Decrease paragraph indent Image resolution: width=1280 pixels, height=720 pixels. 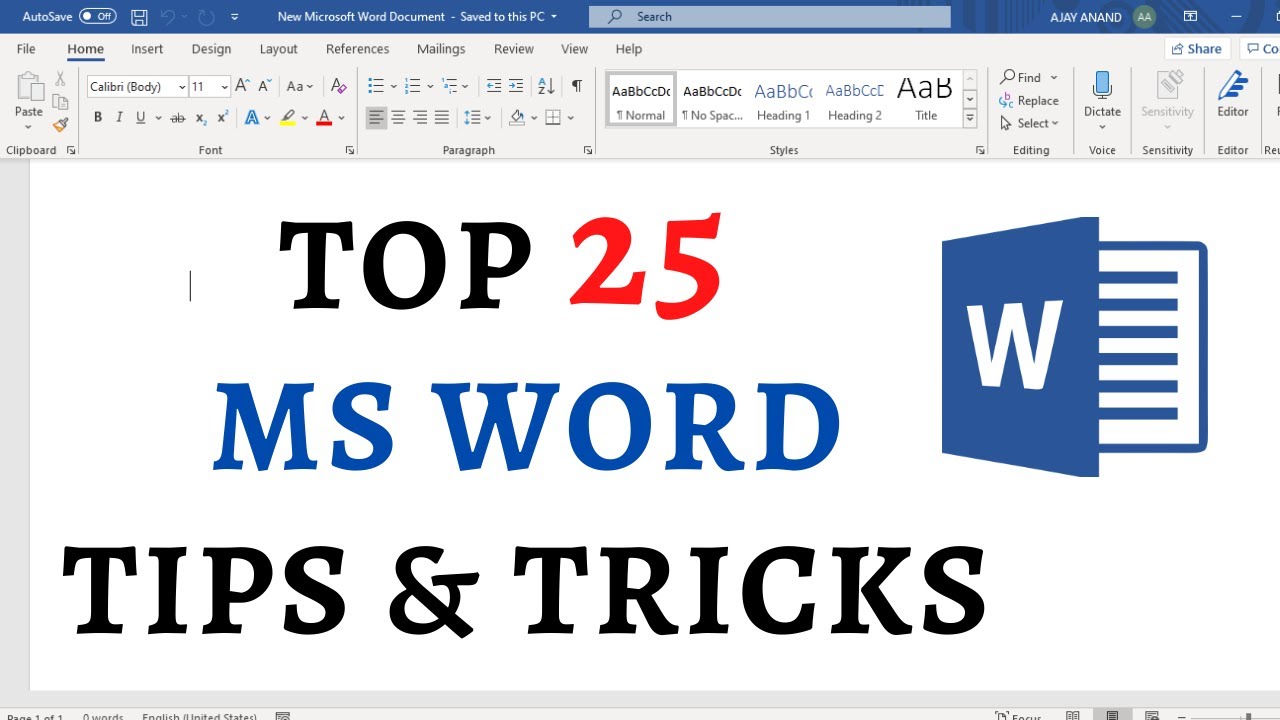[493, 86]
